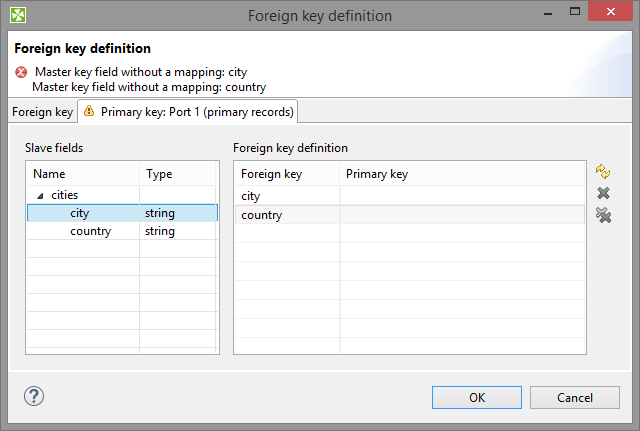Click the yellow auto-mapping arrows icon
Viewport: 640px width, 431px height.
(x=603, y=172)
